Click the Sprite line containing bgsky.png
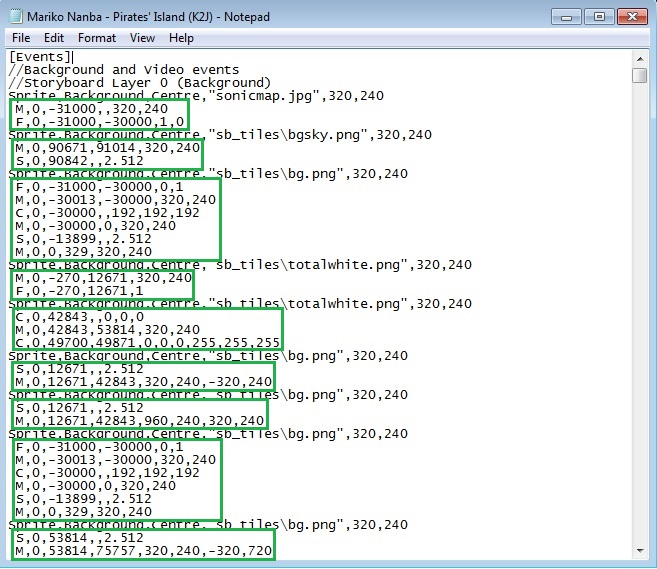 click(220, 135)
